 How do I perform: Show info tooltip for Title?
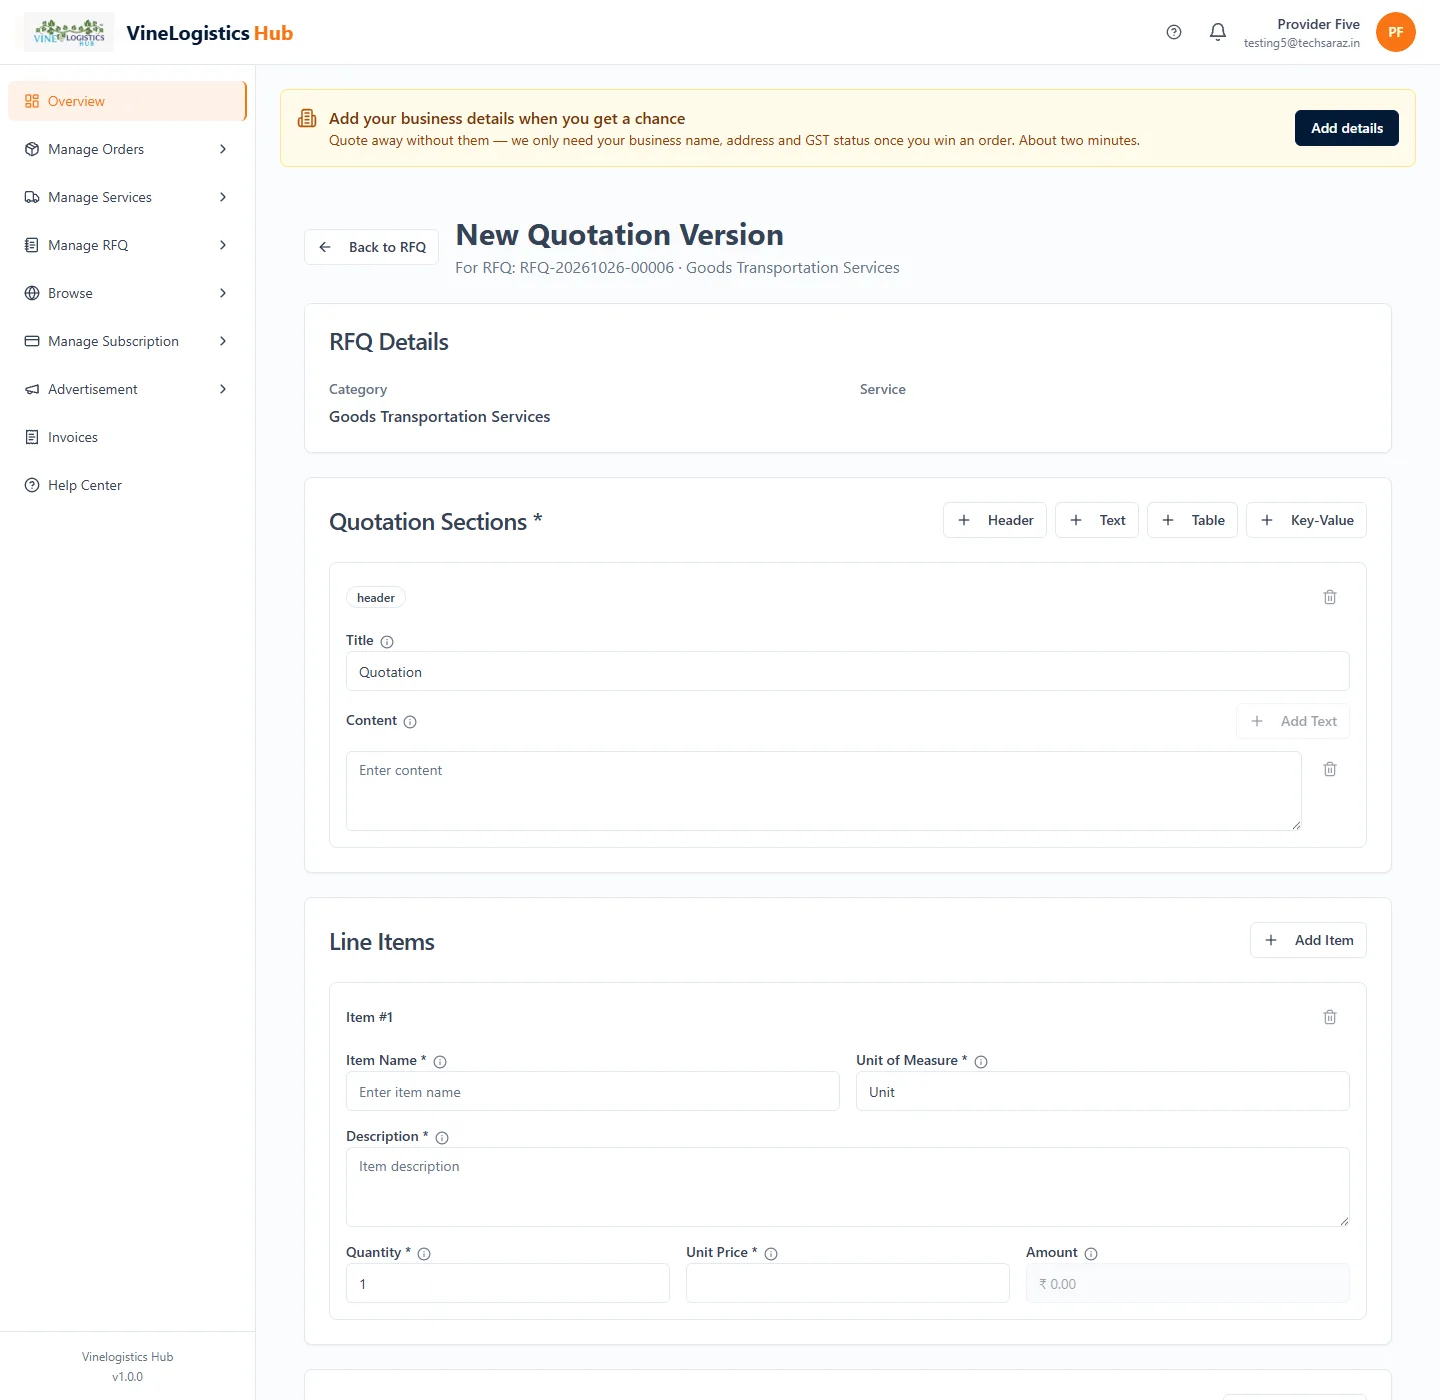pos(387,642)
